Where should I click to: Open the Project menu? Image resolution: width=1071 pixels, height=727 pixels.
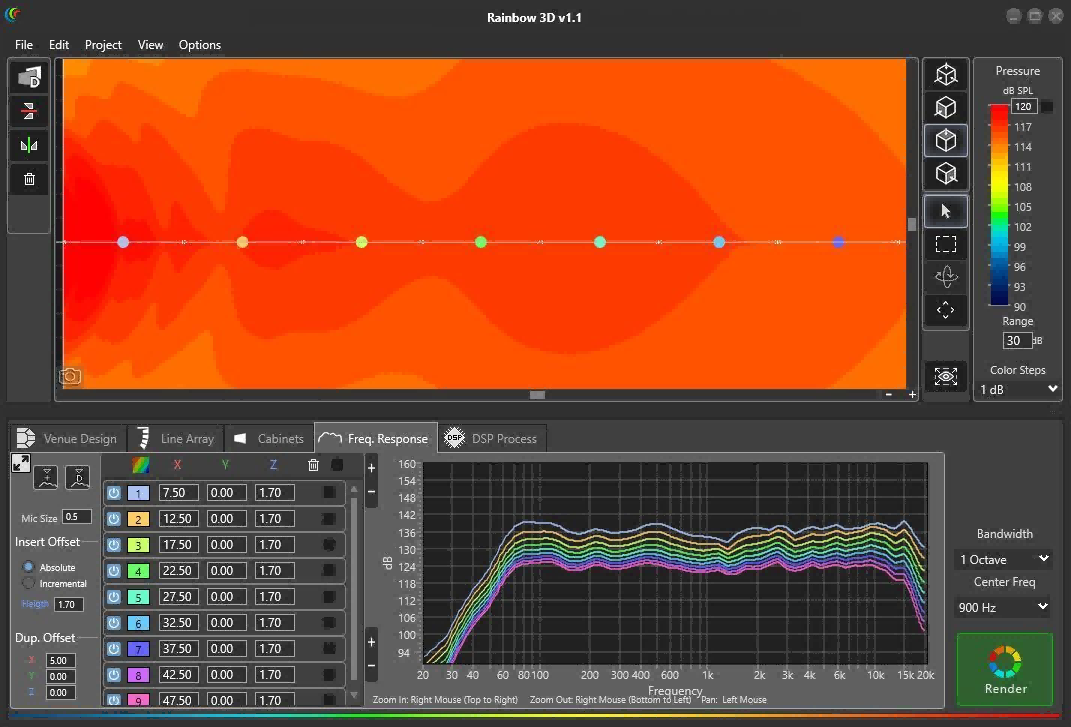[103, 45]
